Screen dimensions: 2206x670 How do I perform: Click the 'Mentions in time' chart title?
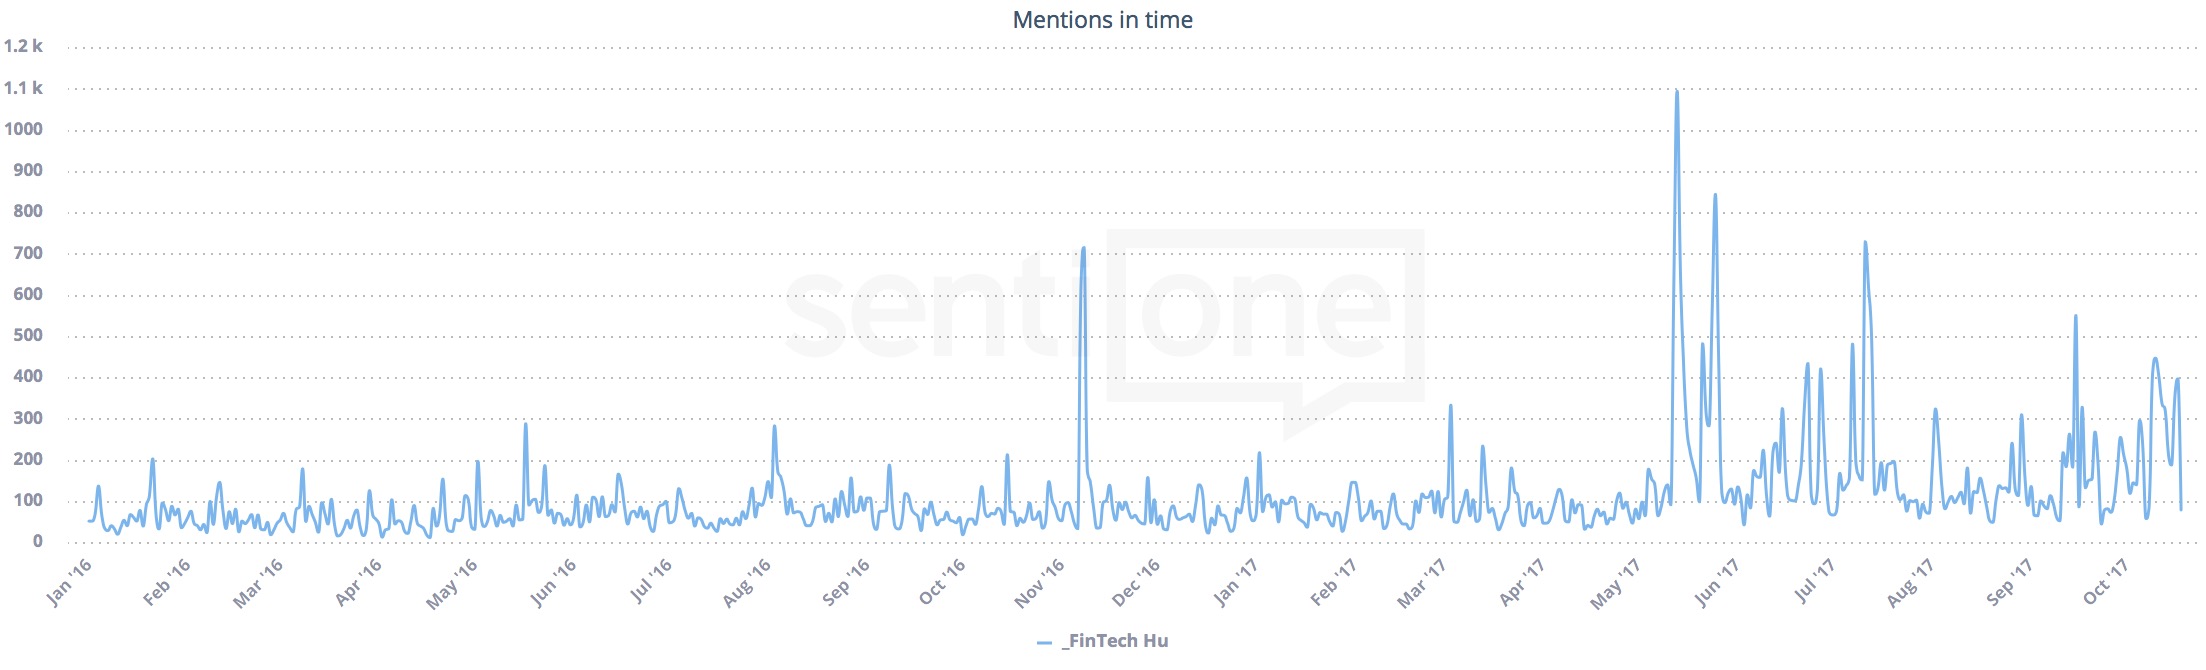tap(1102, 20)
